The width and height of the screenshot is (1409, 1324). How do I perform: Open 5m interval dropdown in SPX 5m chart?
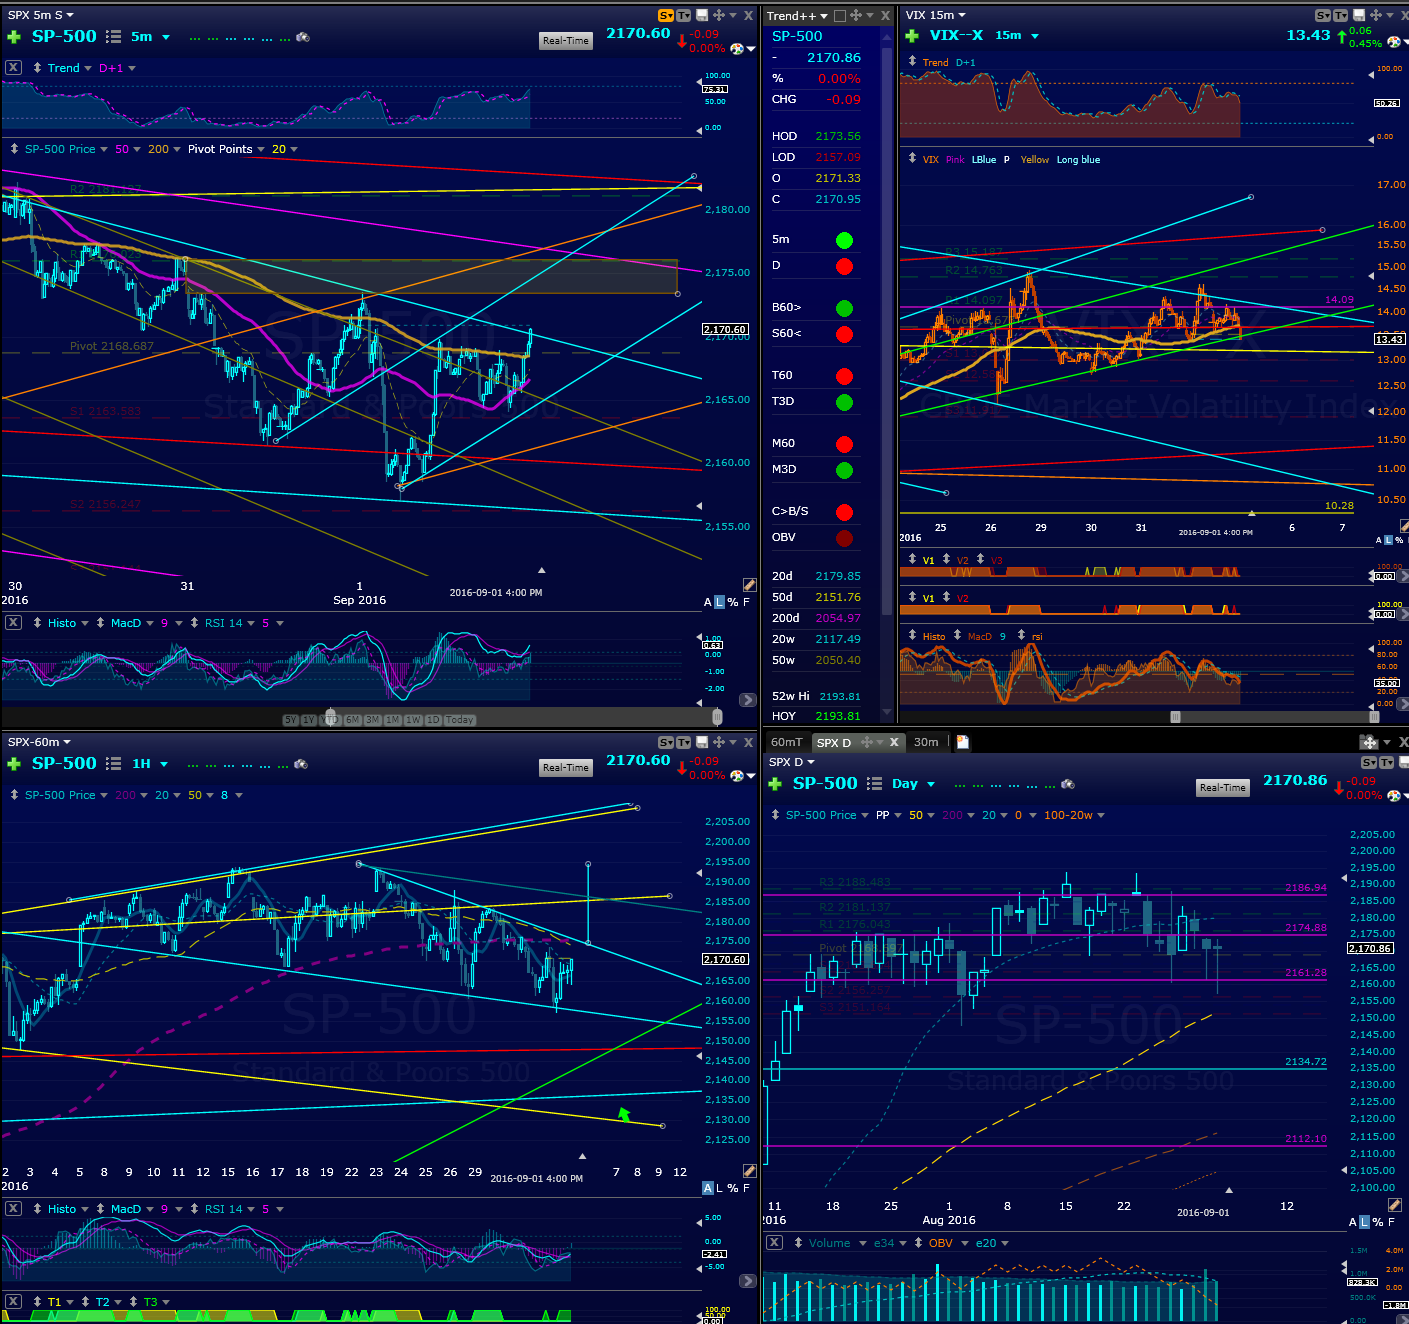point(166,37)
